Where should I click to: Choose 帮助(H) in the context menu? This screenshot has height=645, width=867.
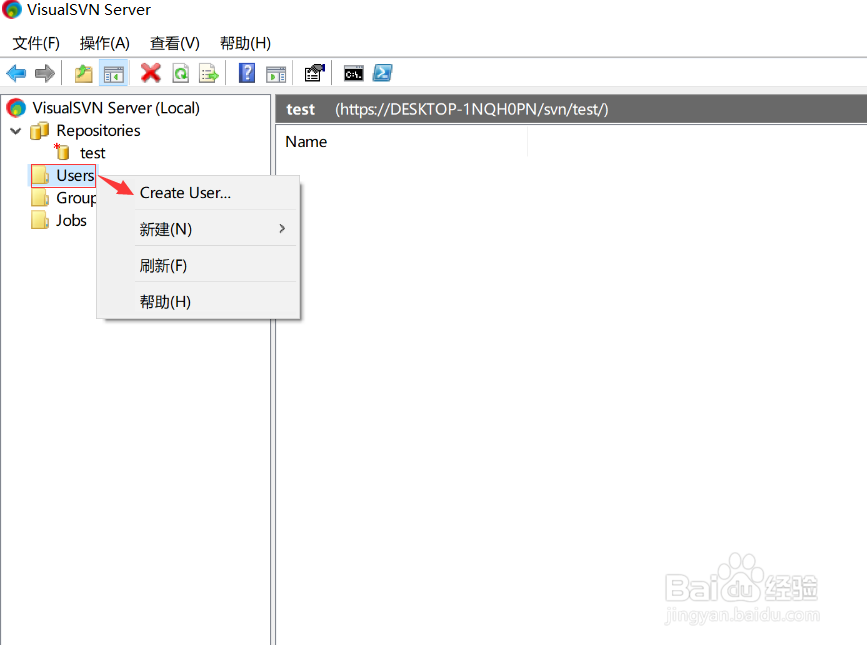[199, 301]
